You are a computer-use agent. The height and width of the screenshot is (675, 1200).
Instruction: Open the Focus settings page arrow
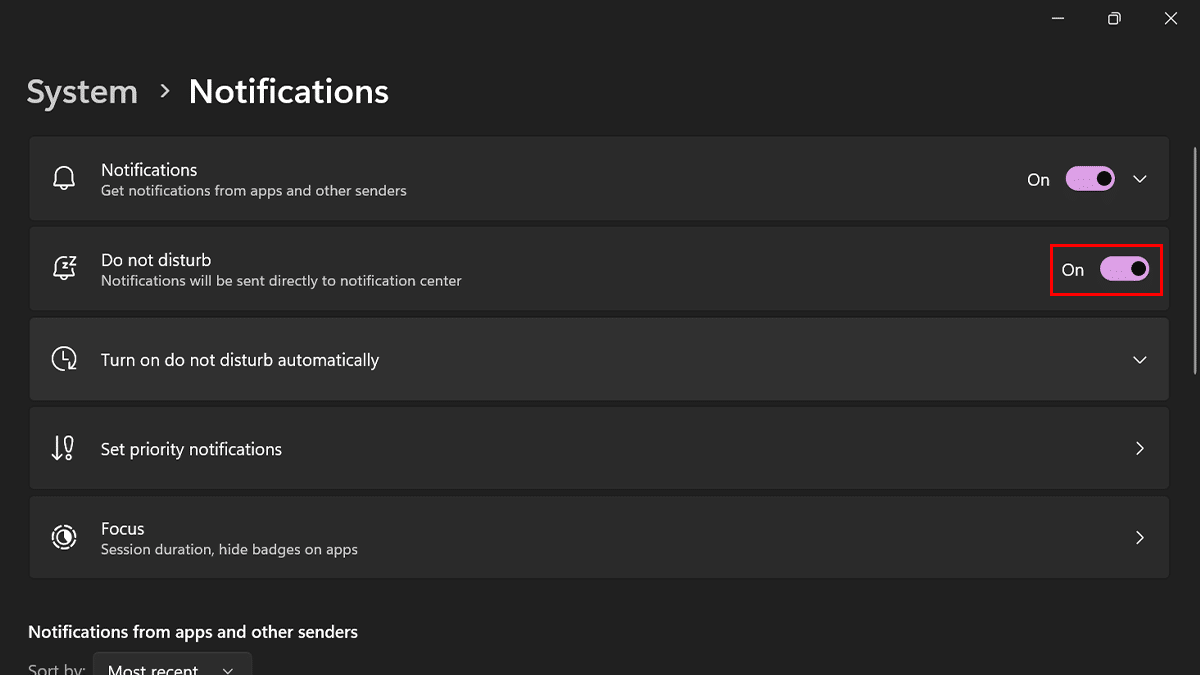(x=1139, y=538)
